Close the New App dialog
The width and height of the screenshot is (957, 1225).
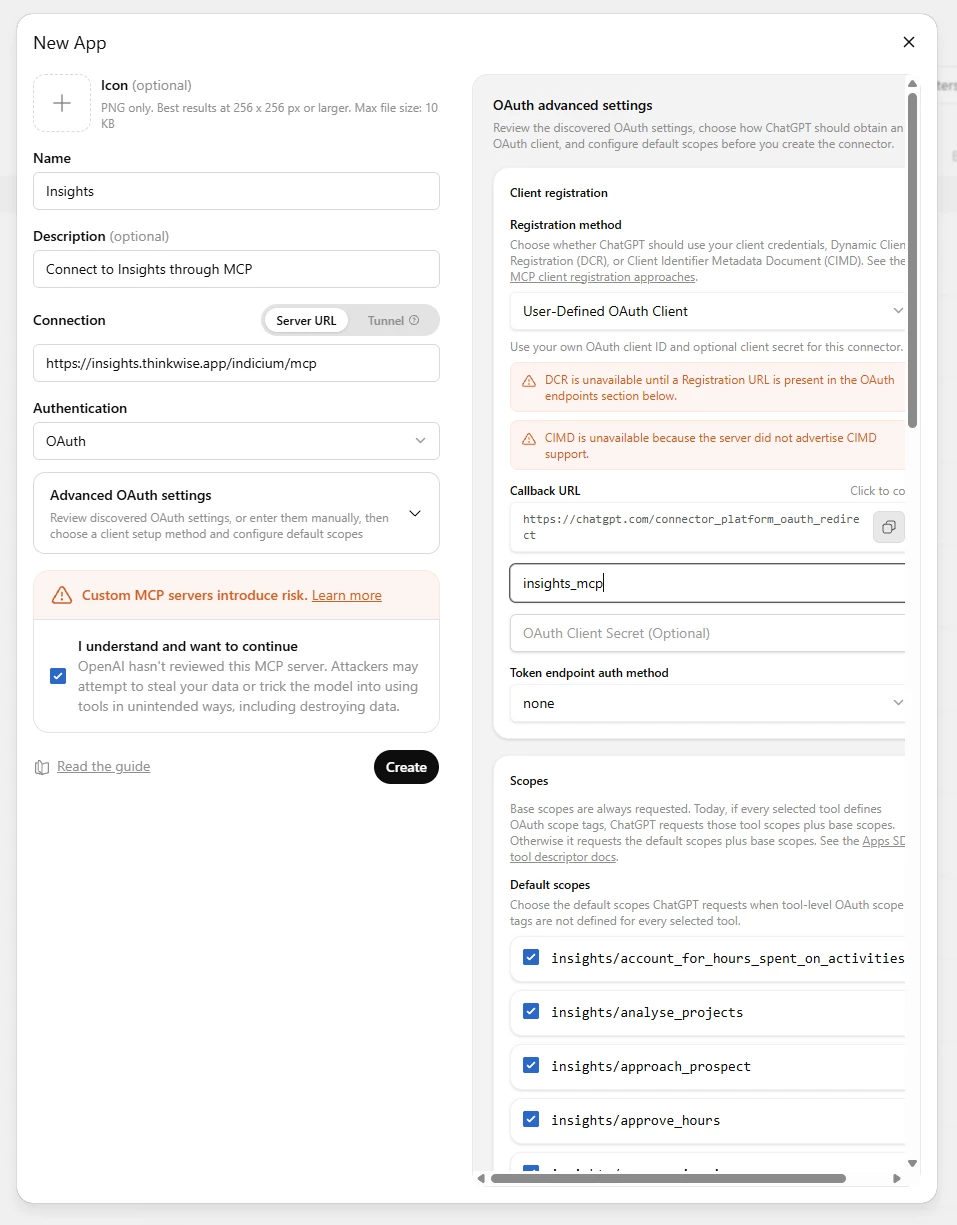(x=909, y=42)
